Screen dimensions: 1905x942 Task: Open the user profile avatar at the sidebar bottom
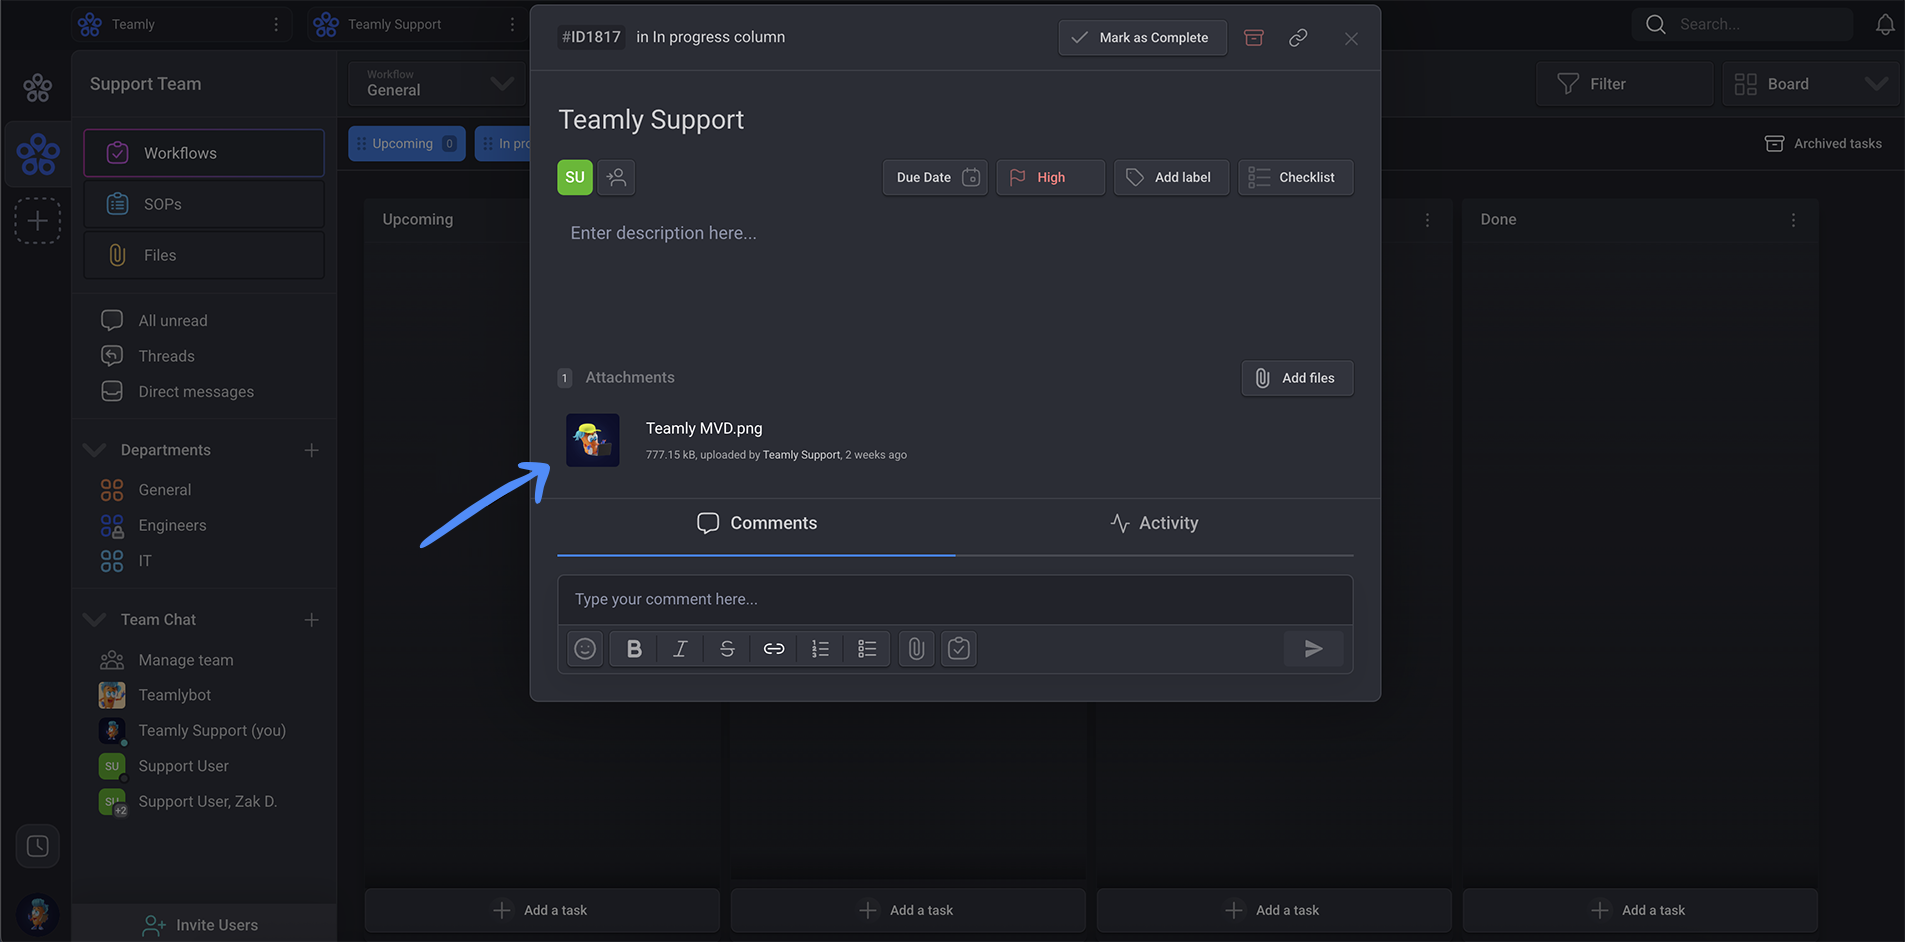[x=38, y=913]
